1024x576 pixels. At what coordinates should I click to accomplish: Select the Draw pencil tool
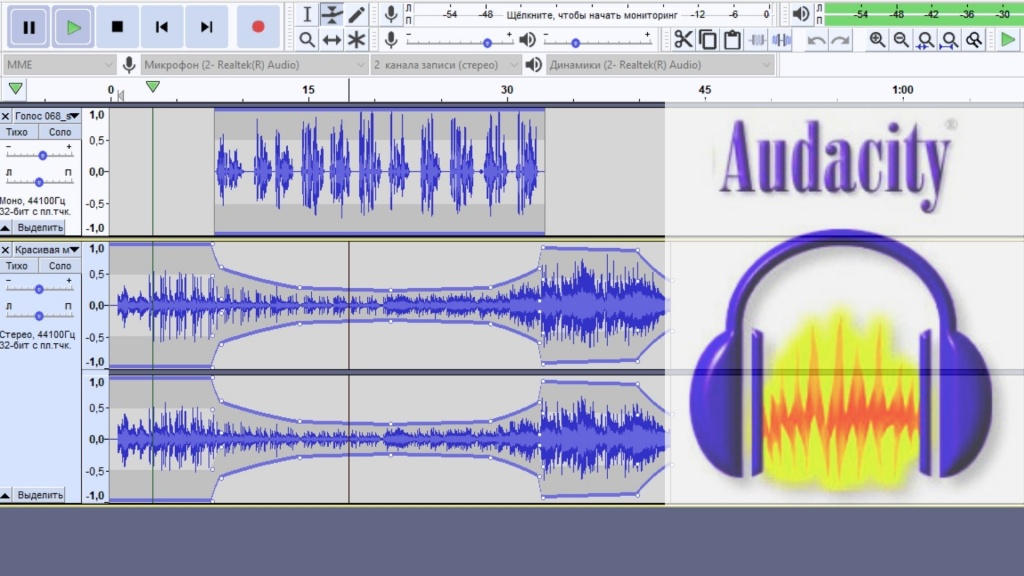357,14
